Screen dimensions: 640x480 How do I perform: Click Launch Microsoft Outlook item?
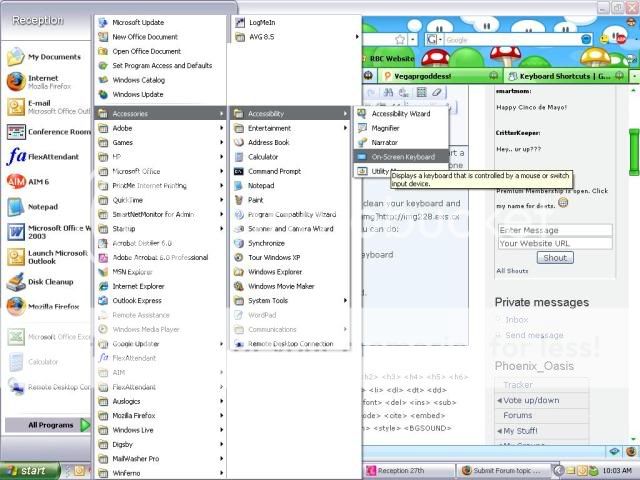click(47, 257)
